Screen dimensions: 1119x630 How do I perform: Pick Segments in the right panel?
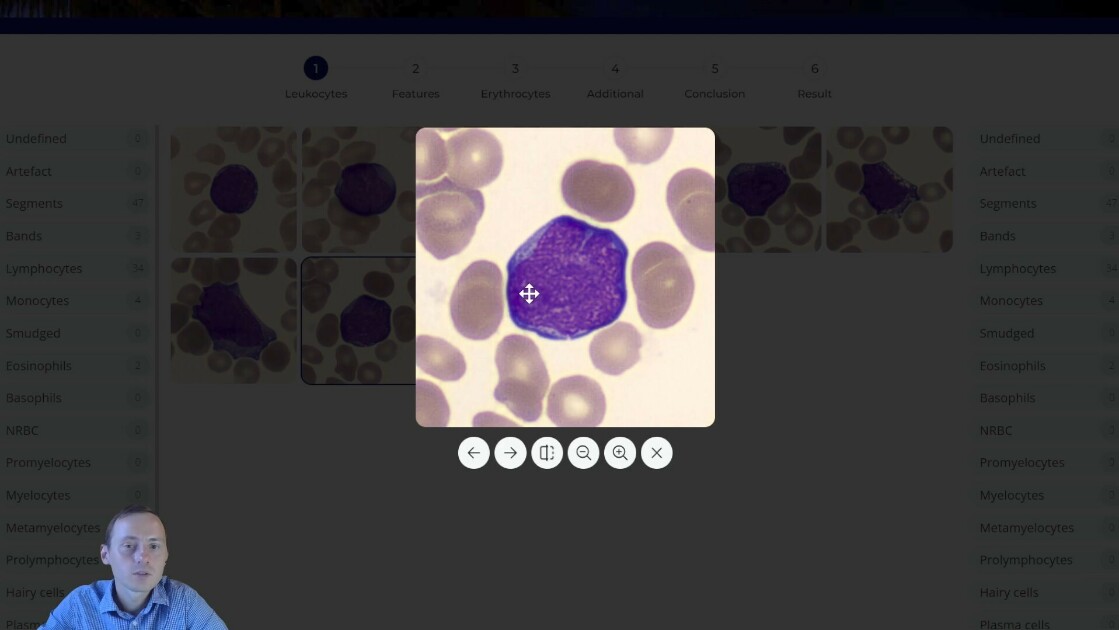click(x=1008, y=204)
